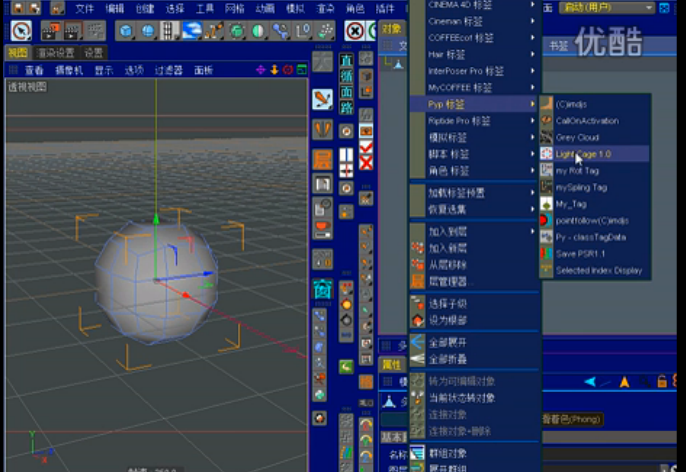Click the render to picture viewer clapperboard

73,31
